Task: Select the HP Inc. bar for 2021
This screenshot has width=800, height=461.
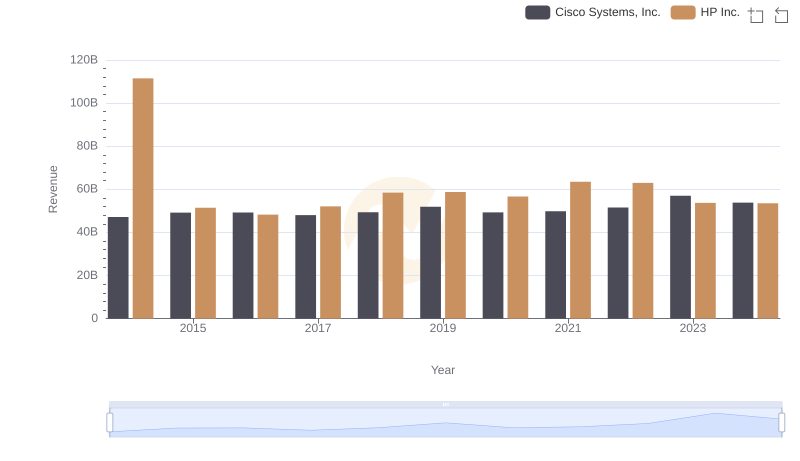Action: [581, 250]
